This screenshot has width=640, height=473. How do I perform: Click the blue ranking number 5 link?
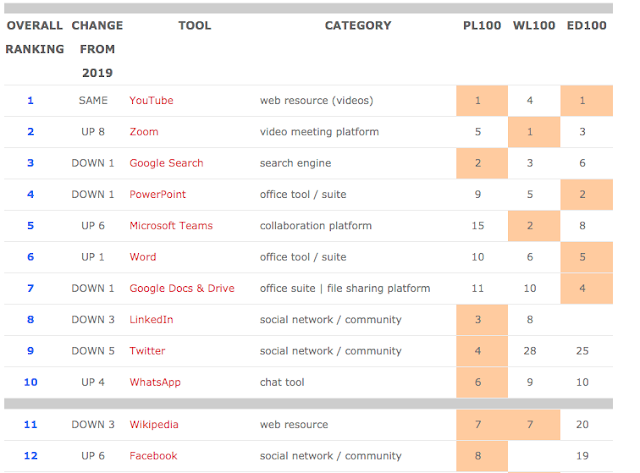coord(30,225)
